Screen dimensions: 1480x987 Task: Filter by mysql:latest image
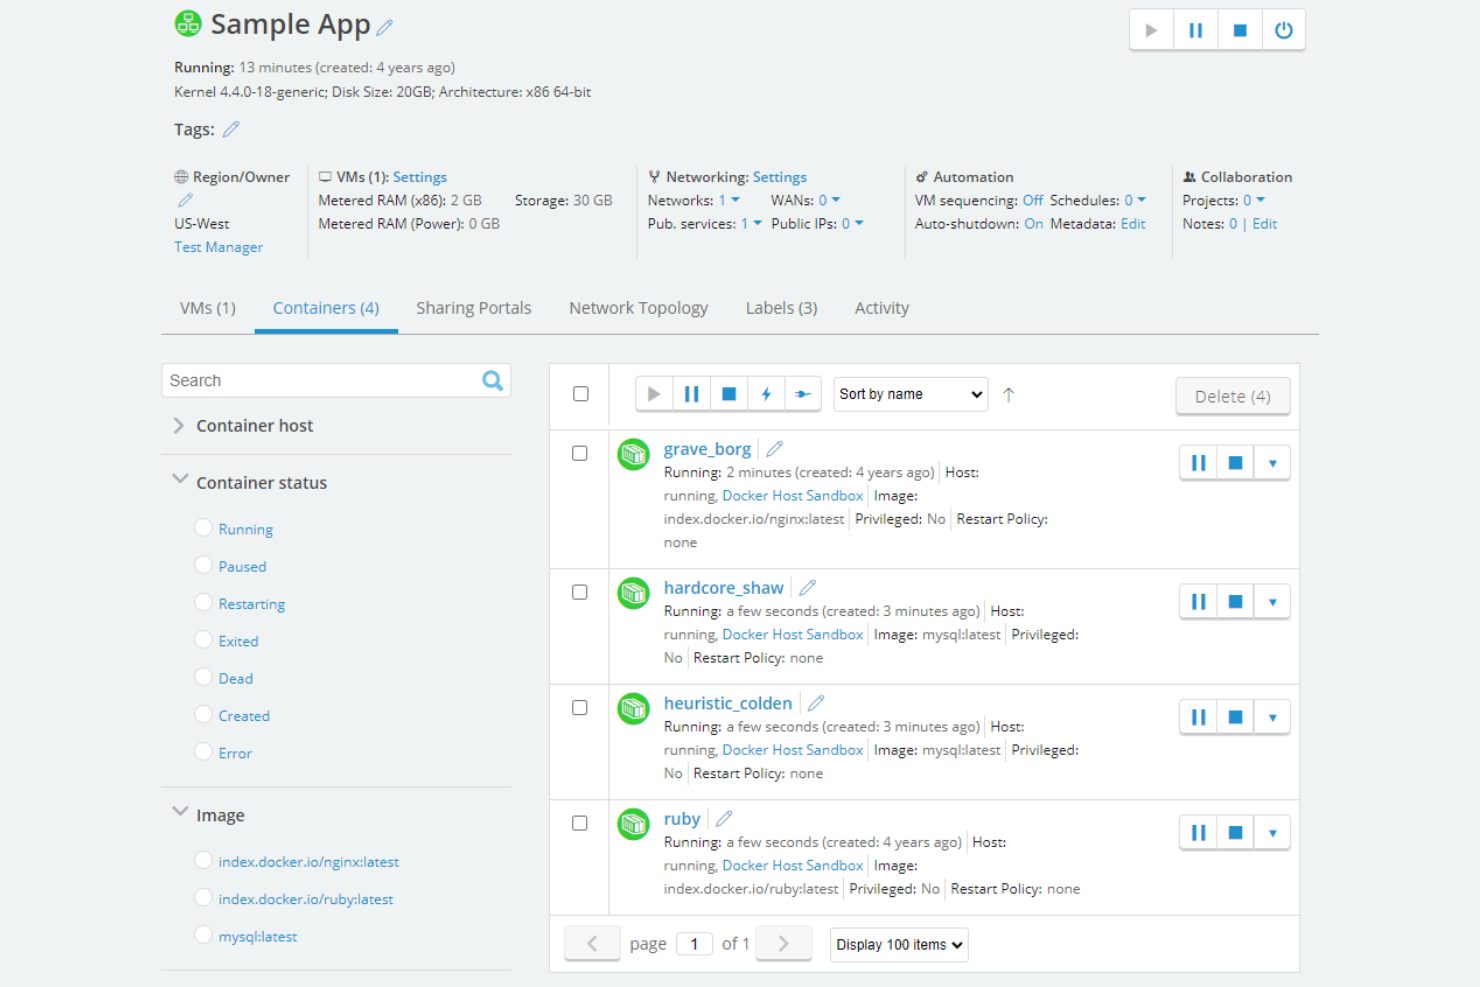pos(203,935)
